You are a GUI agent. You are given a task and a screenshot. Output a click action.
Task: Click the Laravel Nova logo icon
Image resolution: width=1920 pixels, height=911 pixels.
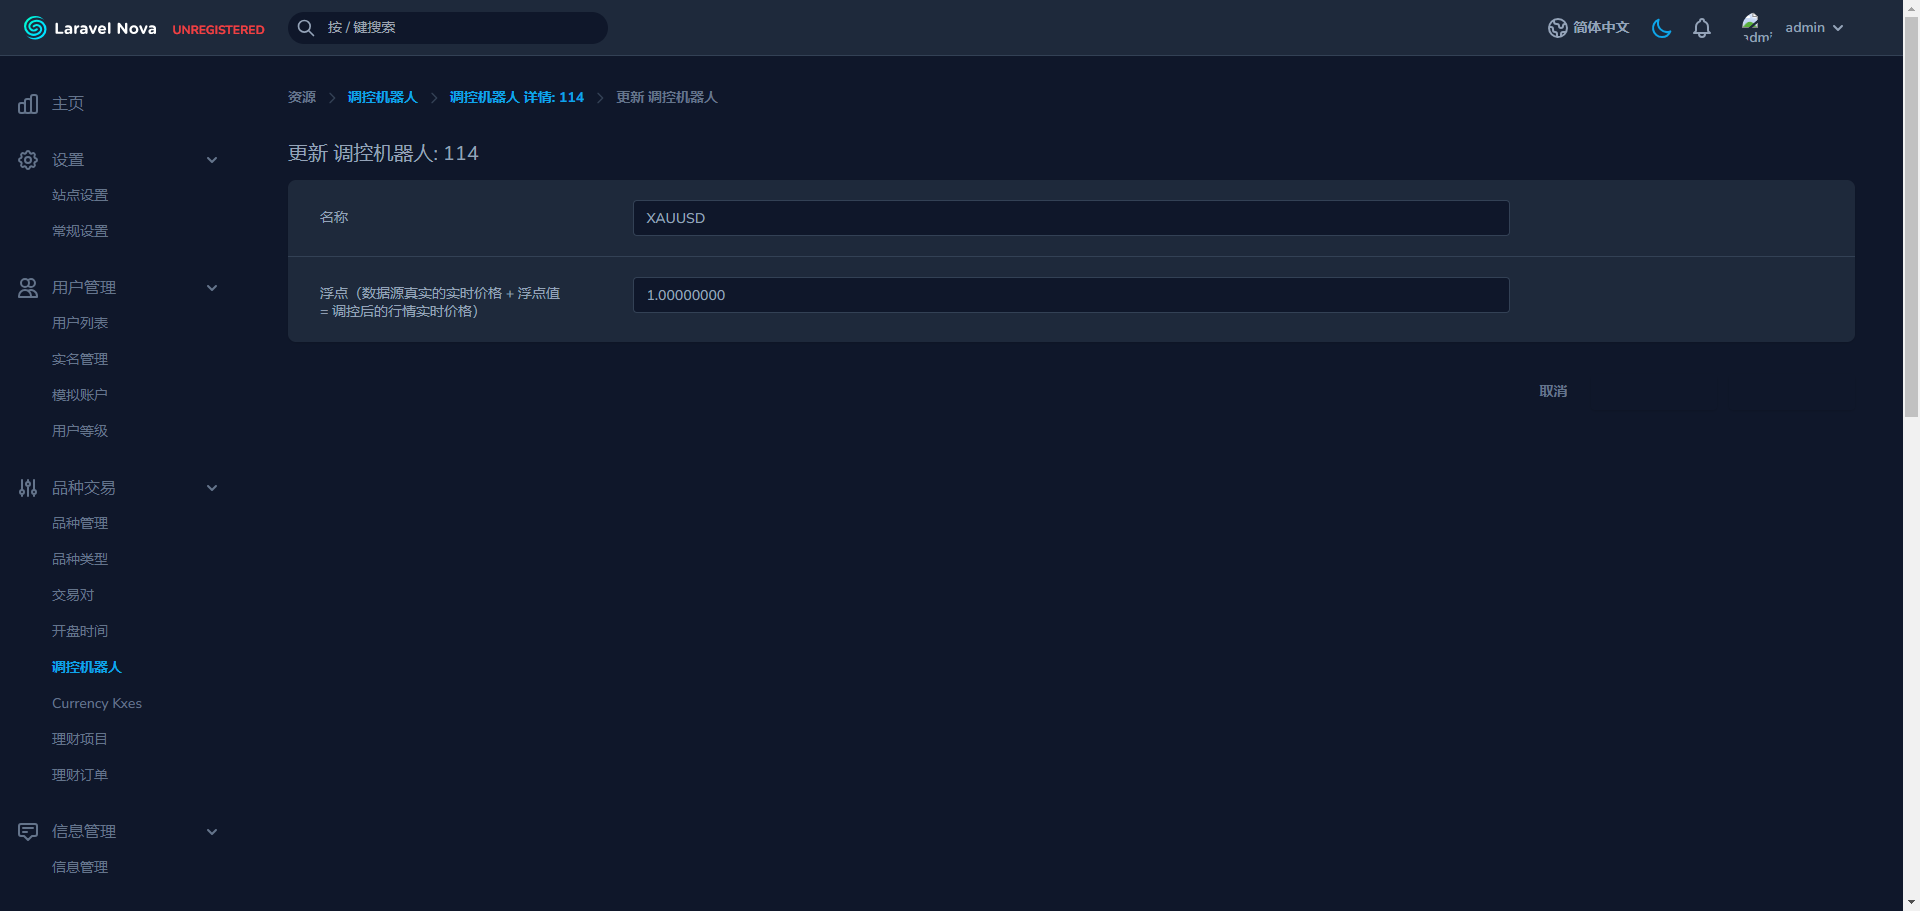tap(35, 28)
